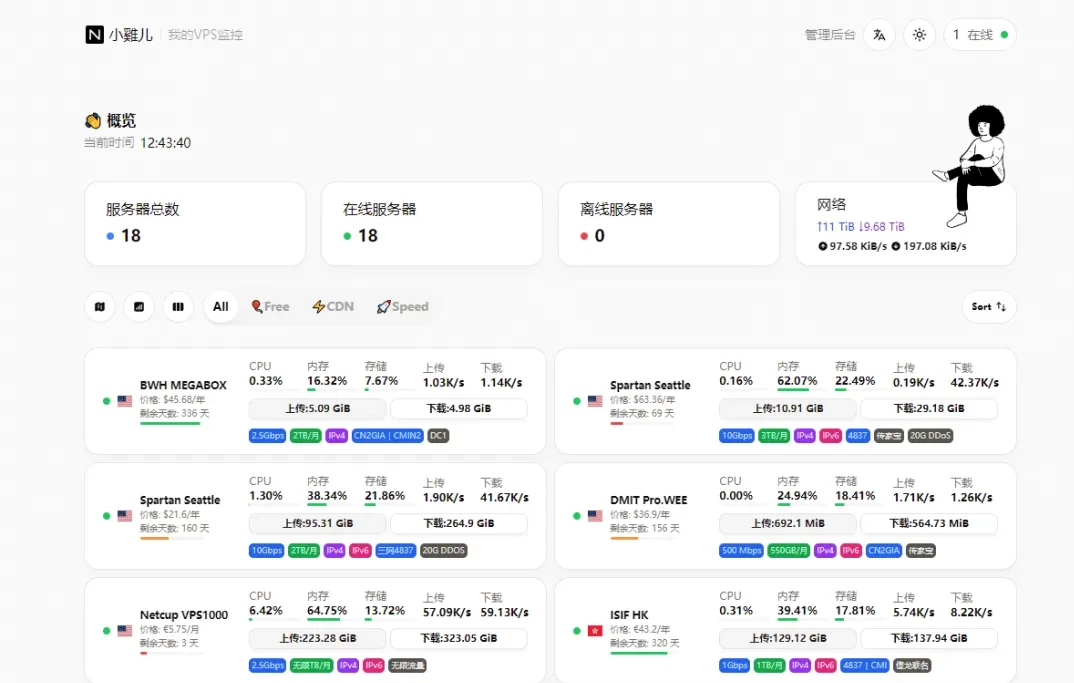The width and height of the screenshot is (1074, 683).
Task: Click the 上传:95.31 GiB upload total
Action: point(318,523)
